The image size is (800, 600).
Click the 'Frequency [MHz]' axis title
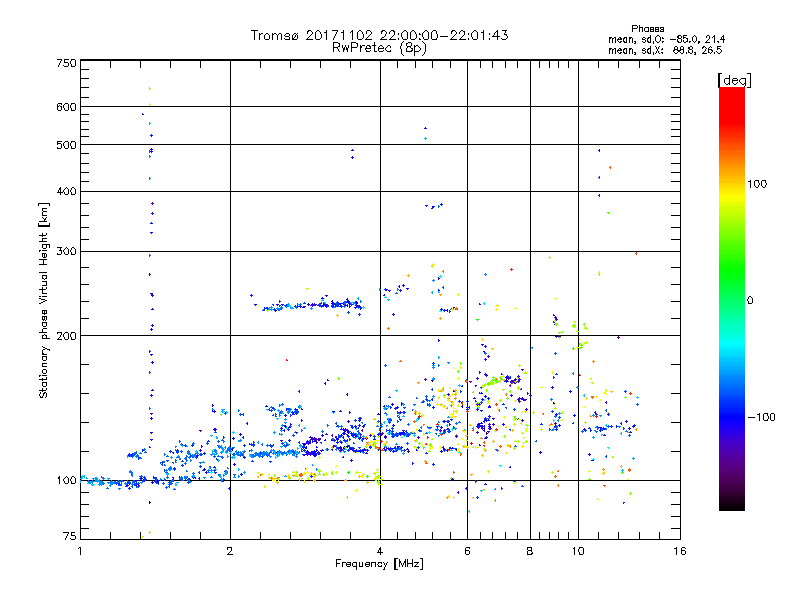[x=379, y=564]
